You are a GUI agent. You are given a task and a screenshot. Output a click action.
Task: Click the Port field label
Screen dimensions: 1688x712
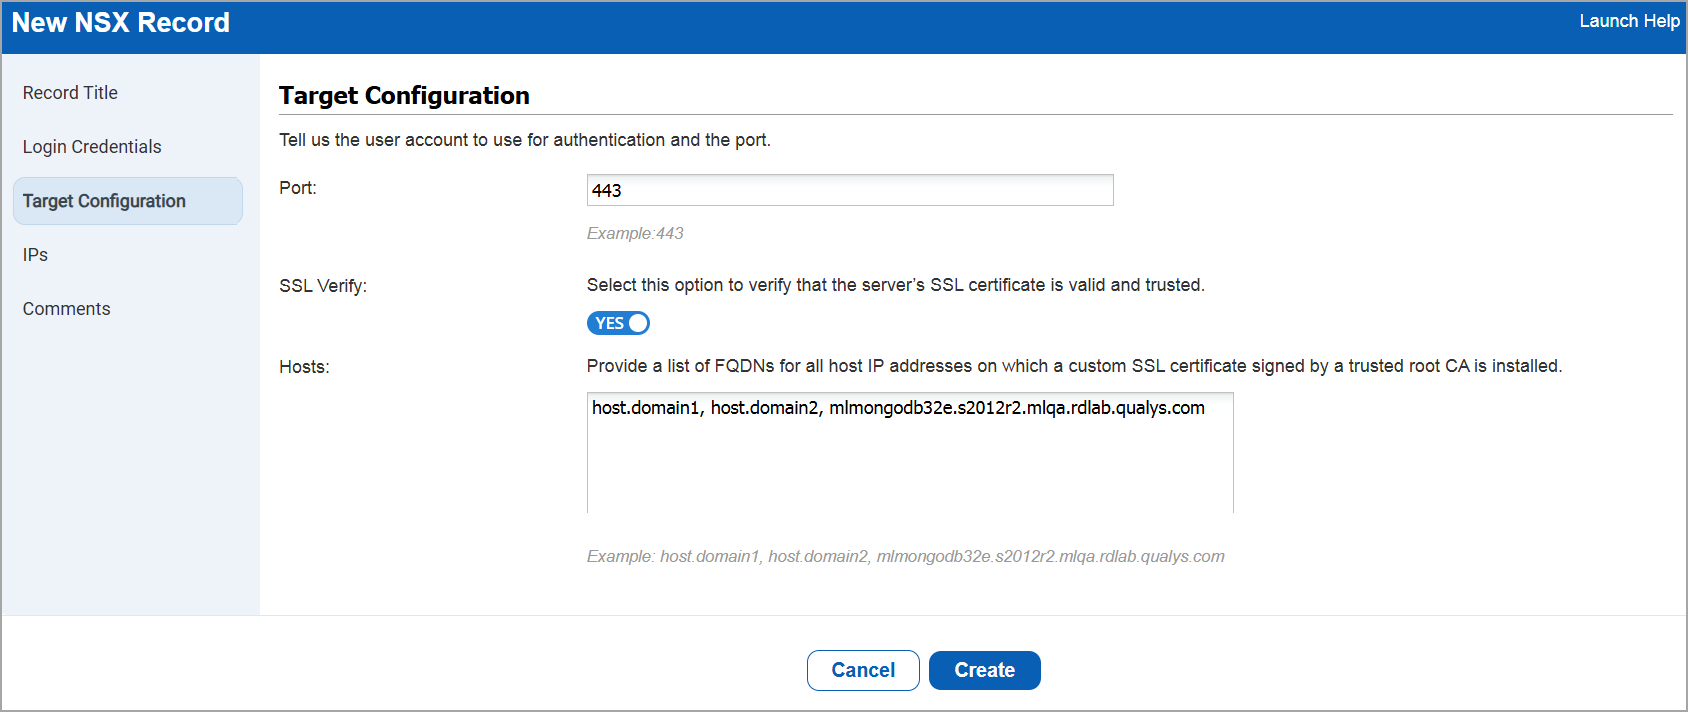click(298, 188)
